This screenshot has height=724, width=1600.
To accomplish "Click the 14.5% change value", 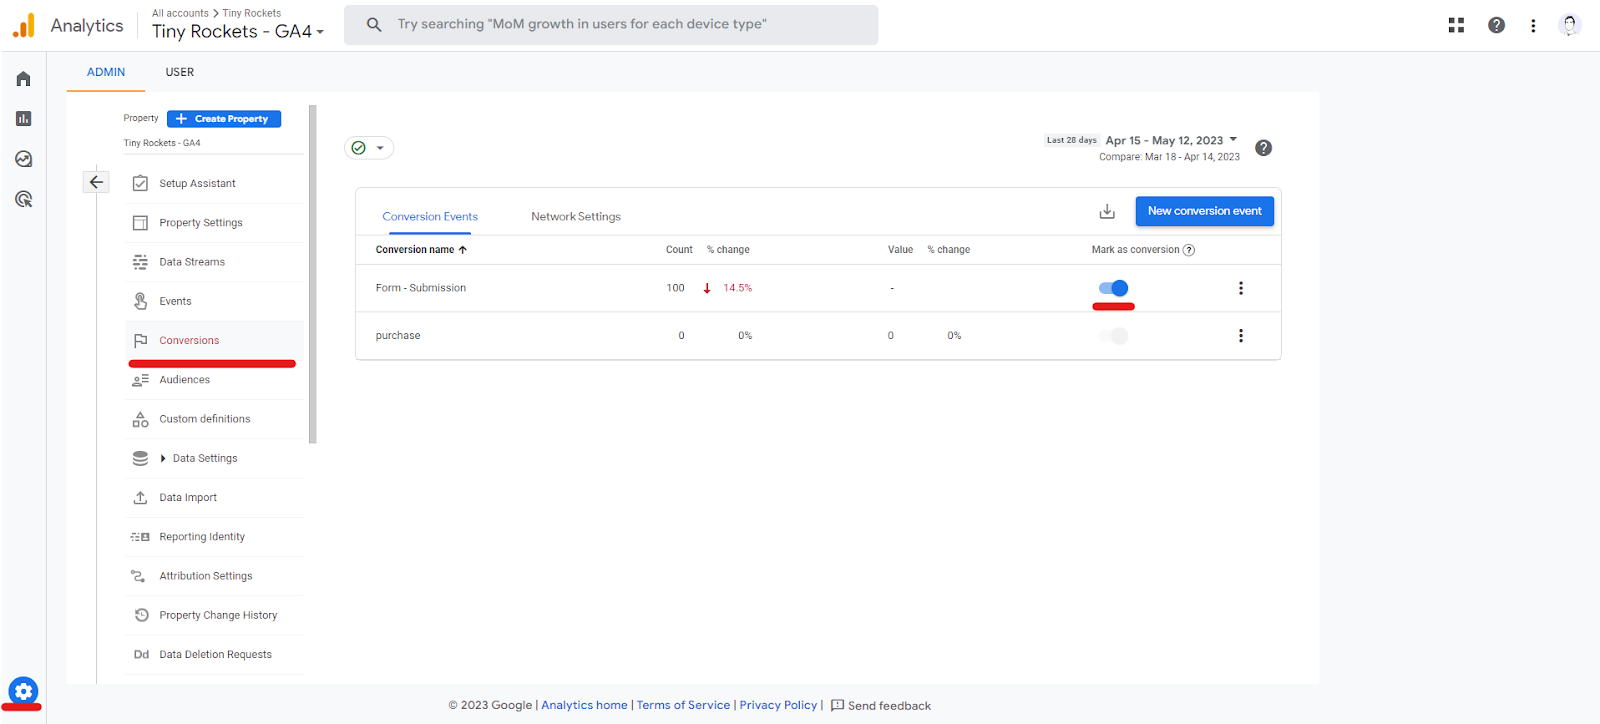I will pyautogui.click(x=738, y=288).
